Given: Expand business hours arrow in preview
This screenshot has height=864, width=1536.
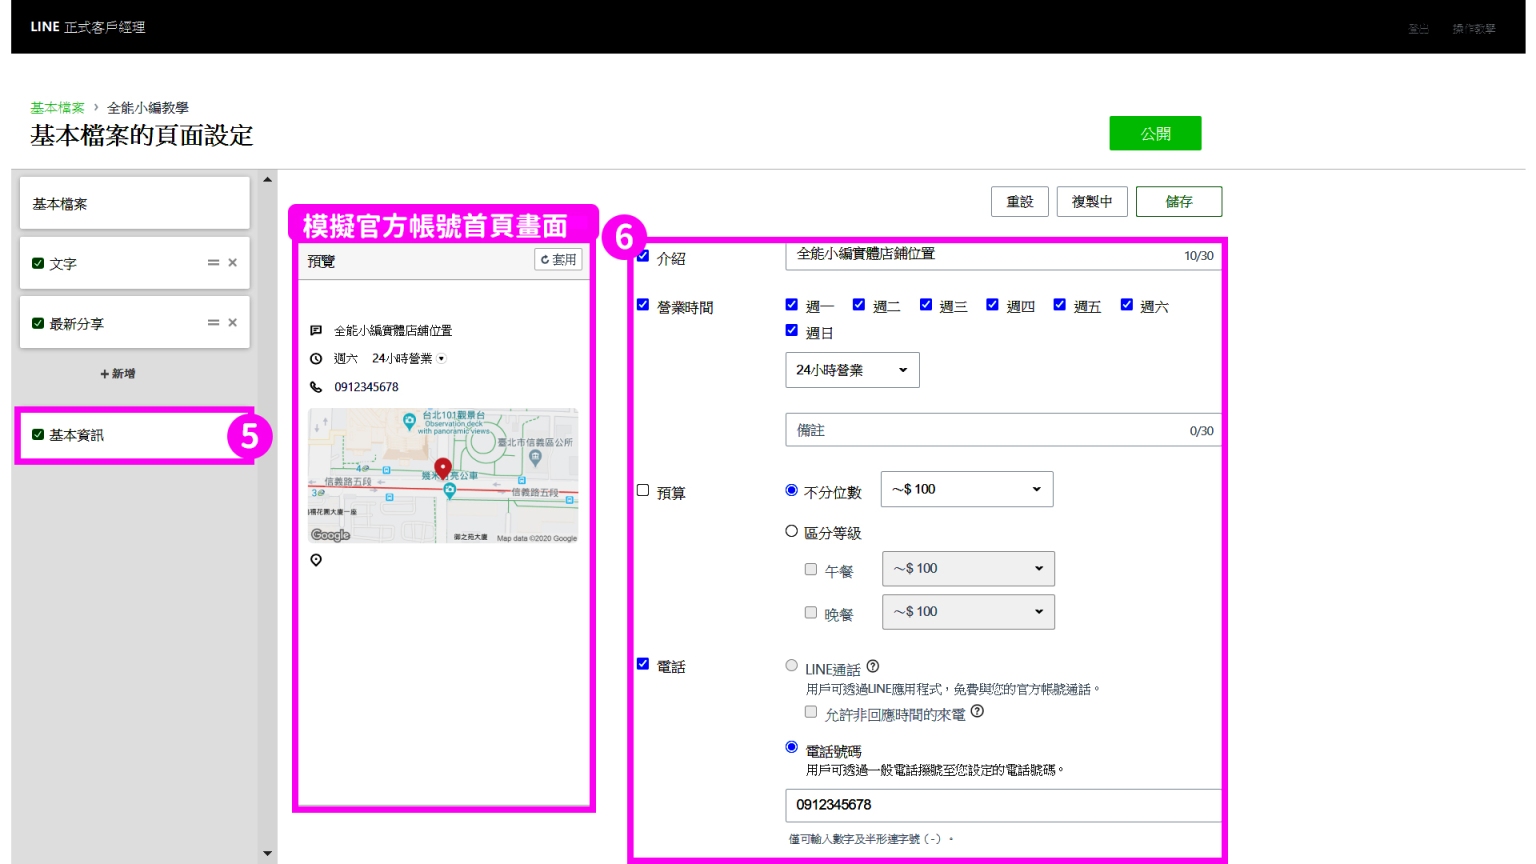Looking at the screenshot, I should pyautogui.click(x=442, y=359).
